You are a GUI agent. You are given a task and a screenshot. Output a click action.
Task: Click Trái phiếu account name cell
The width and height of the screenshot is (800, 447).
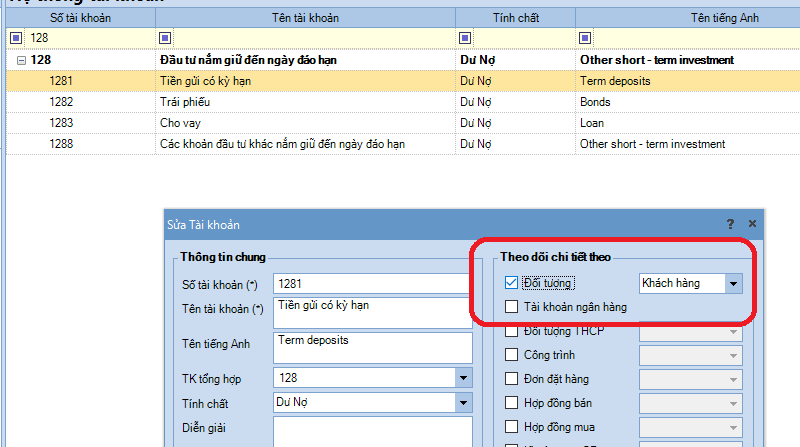(305, 102)
